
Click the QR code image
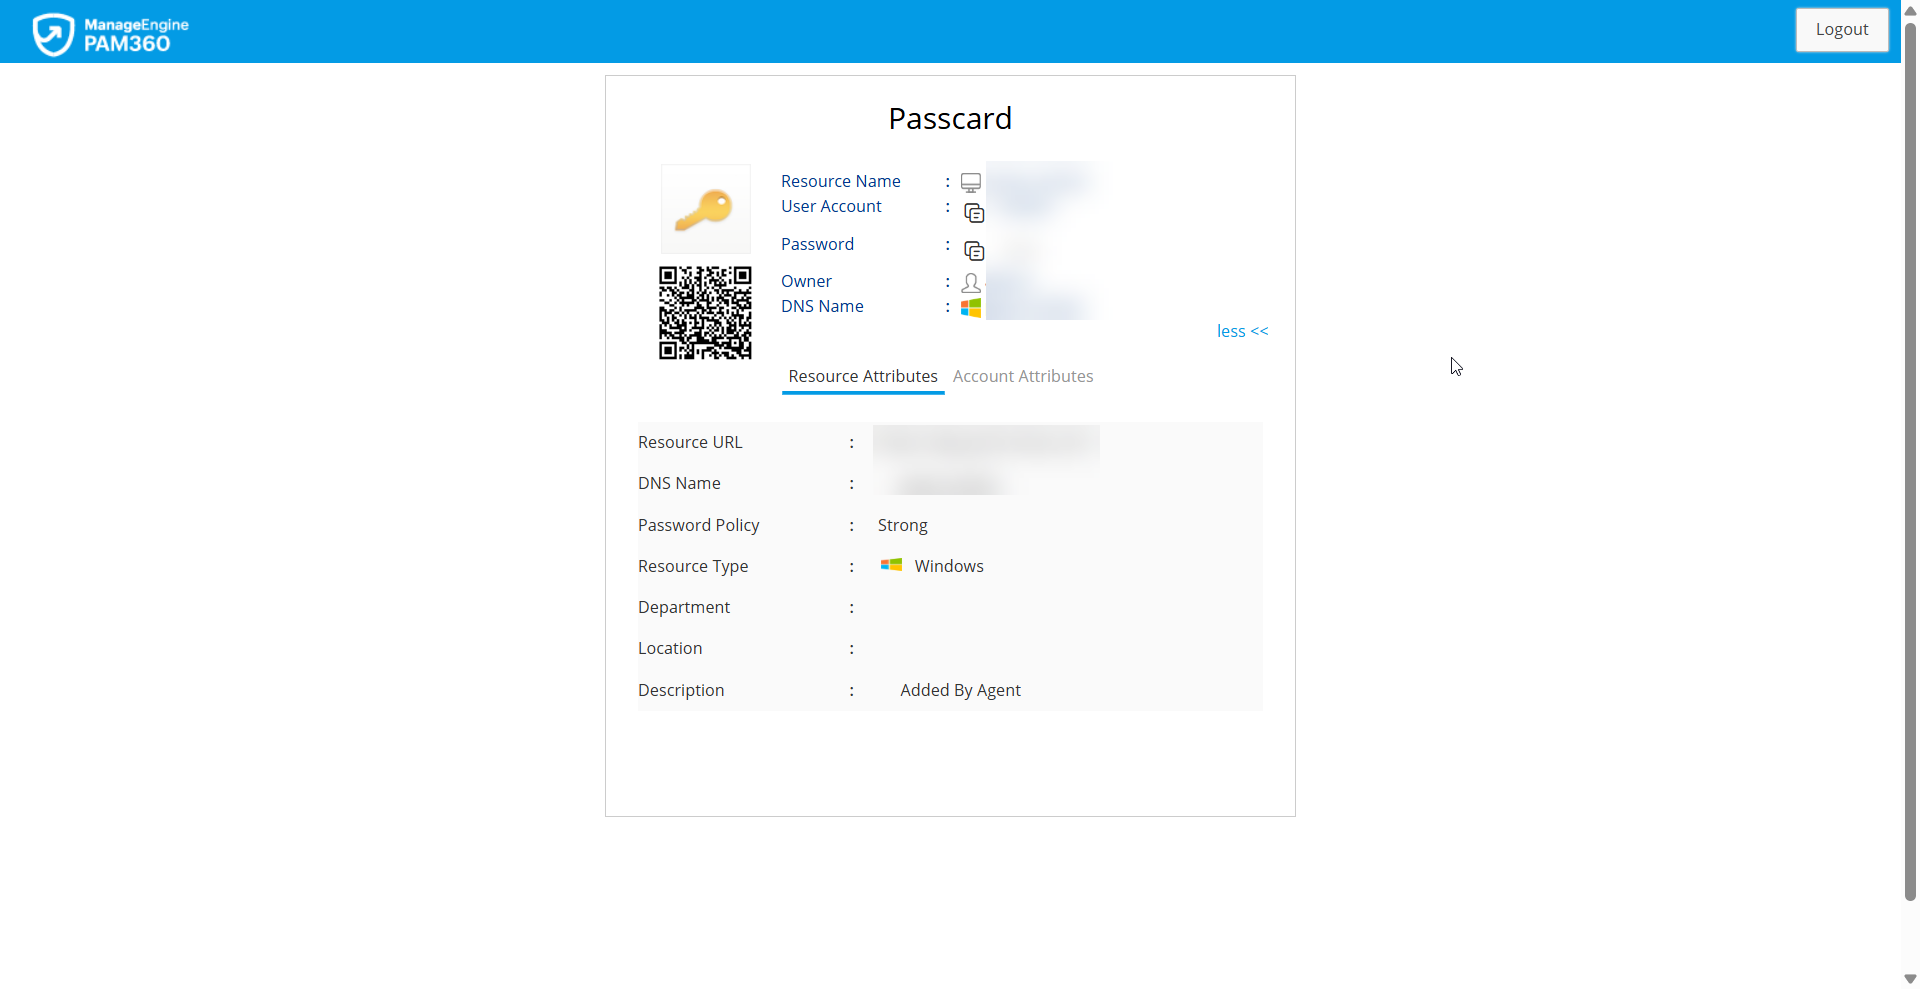705,312
